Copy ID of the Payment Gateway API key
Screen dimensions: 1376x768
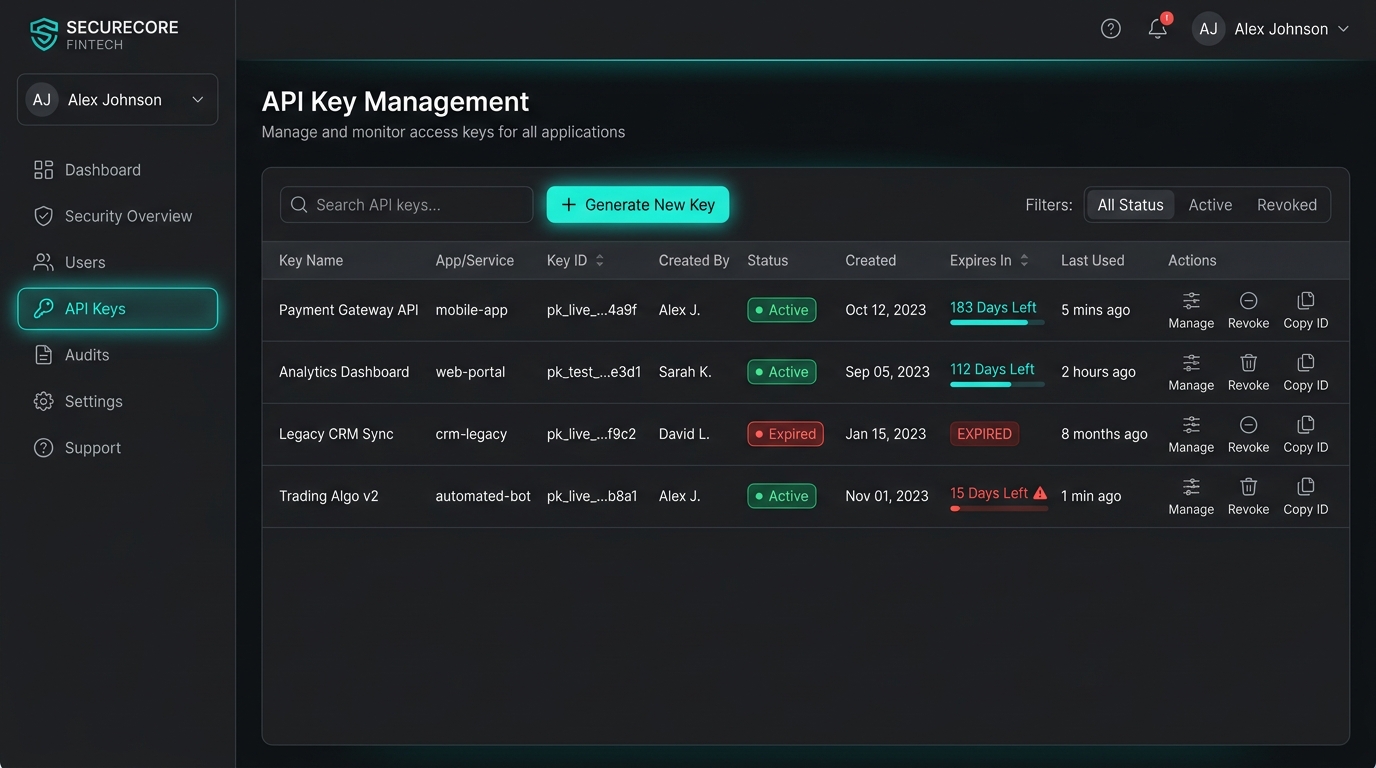tap(1305, 310)
